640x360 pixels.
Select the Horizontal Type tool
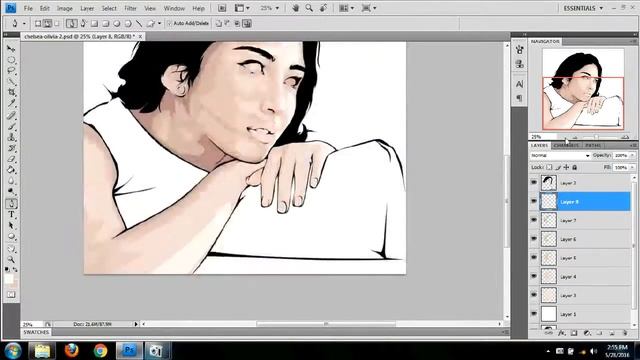coord(11,214)
